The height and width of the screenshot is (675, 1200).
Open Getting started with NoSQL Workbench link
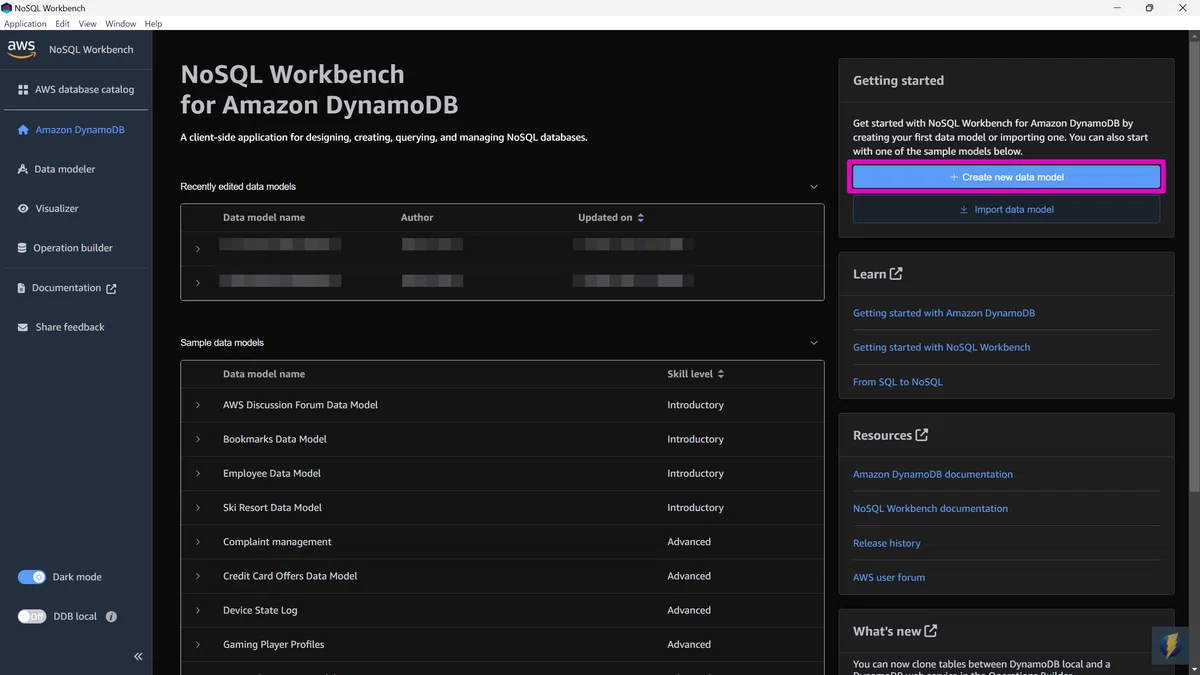point(941,347)
